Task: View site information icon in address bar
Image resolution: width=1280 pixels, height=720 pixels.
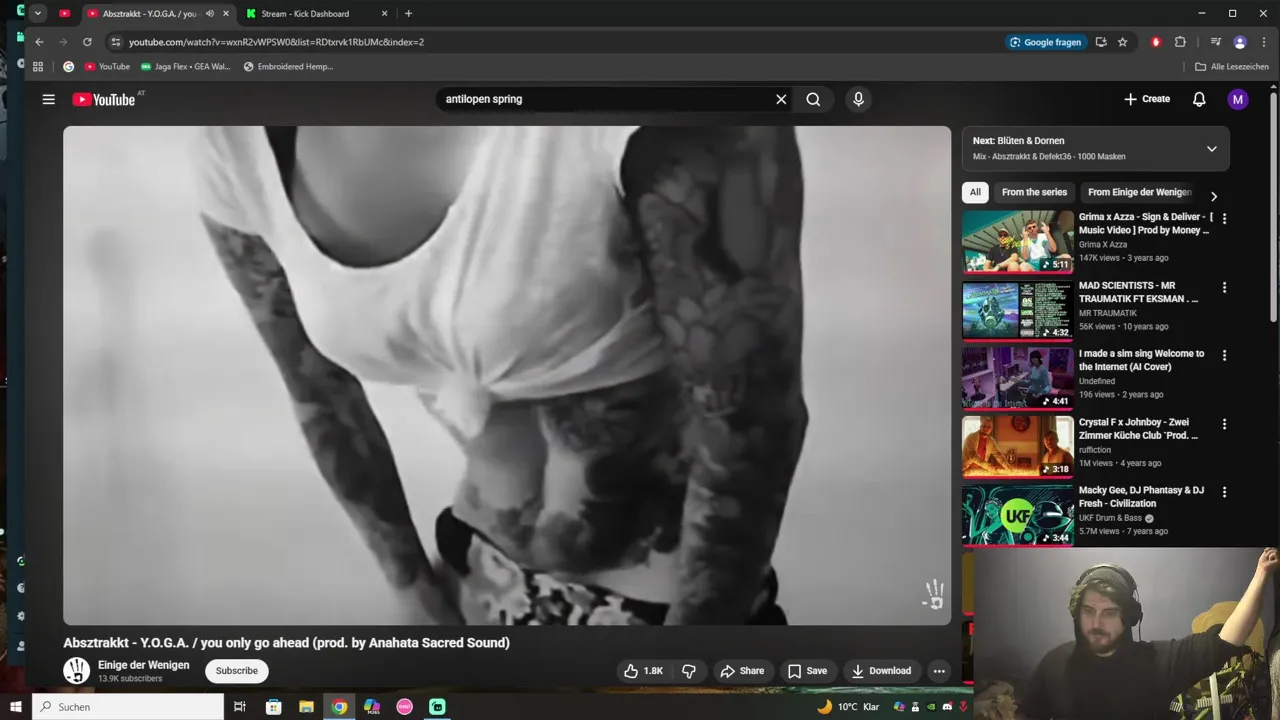Action: click(116, 42)
